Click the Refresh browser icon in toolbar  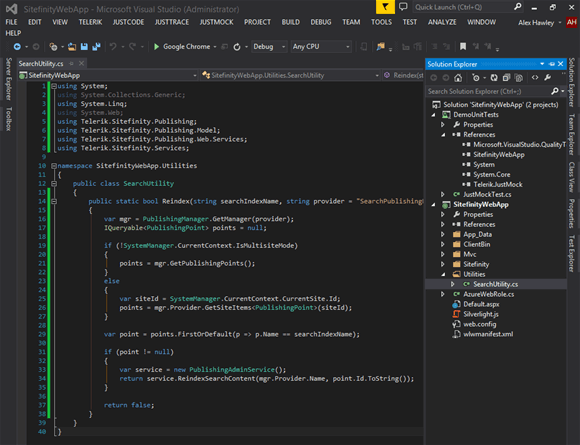(x=237, y=47)
